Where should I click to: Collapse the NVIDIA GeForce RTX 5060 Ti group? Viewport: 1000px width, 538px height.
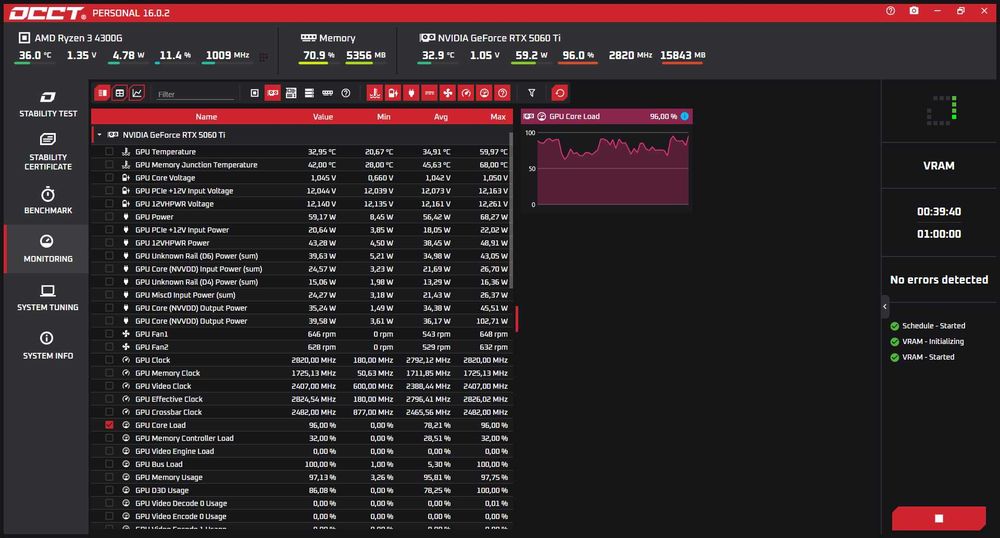(x=99, y=134)
